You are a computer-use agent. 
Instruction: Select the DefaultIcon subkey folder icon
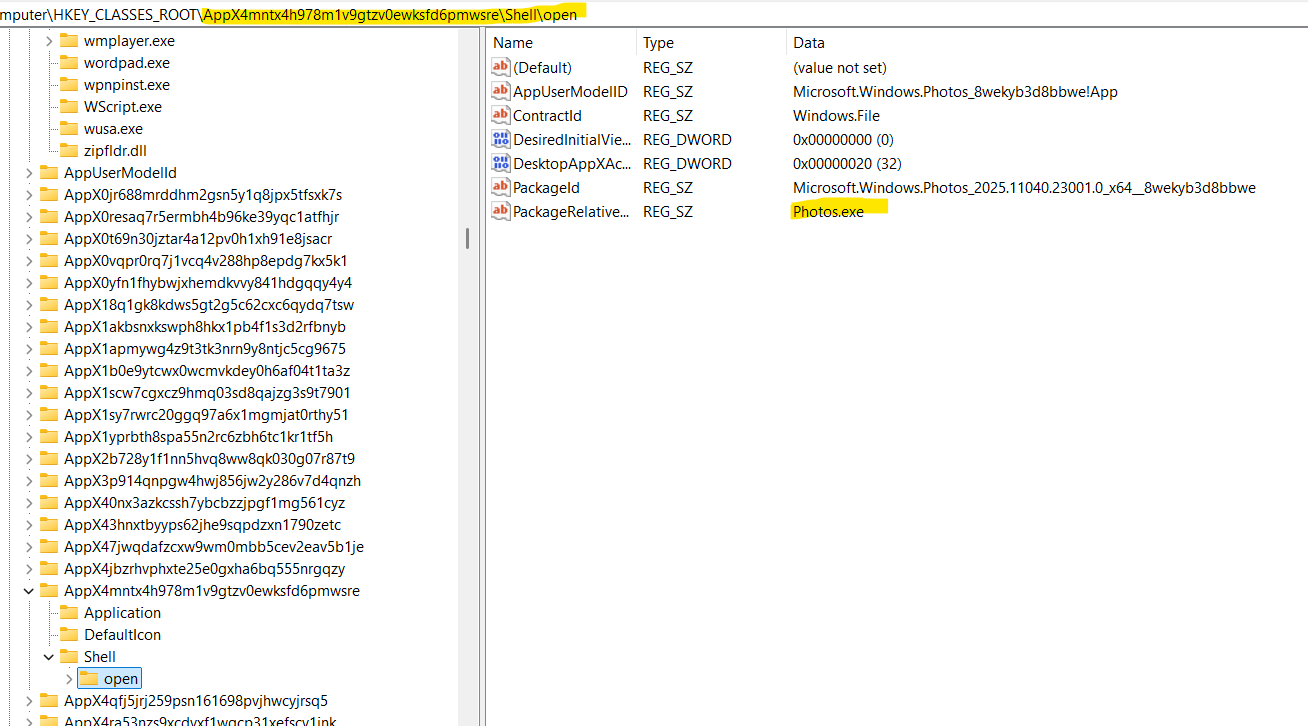point(69,635)
